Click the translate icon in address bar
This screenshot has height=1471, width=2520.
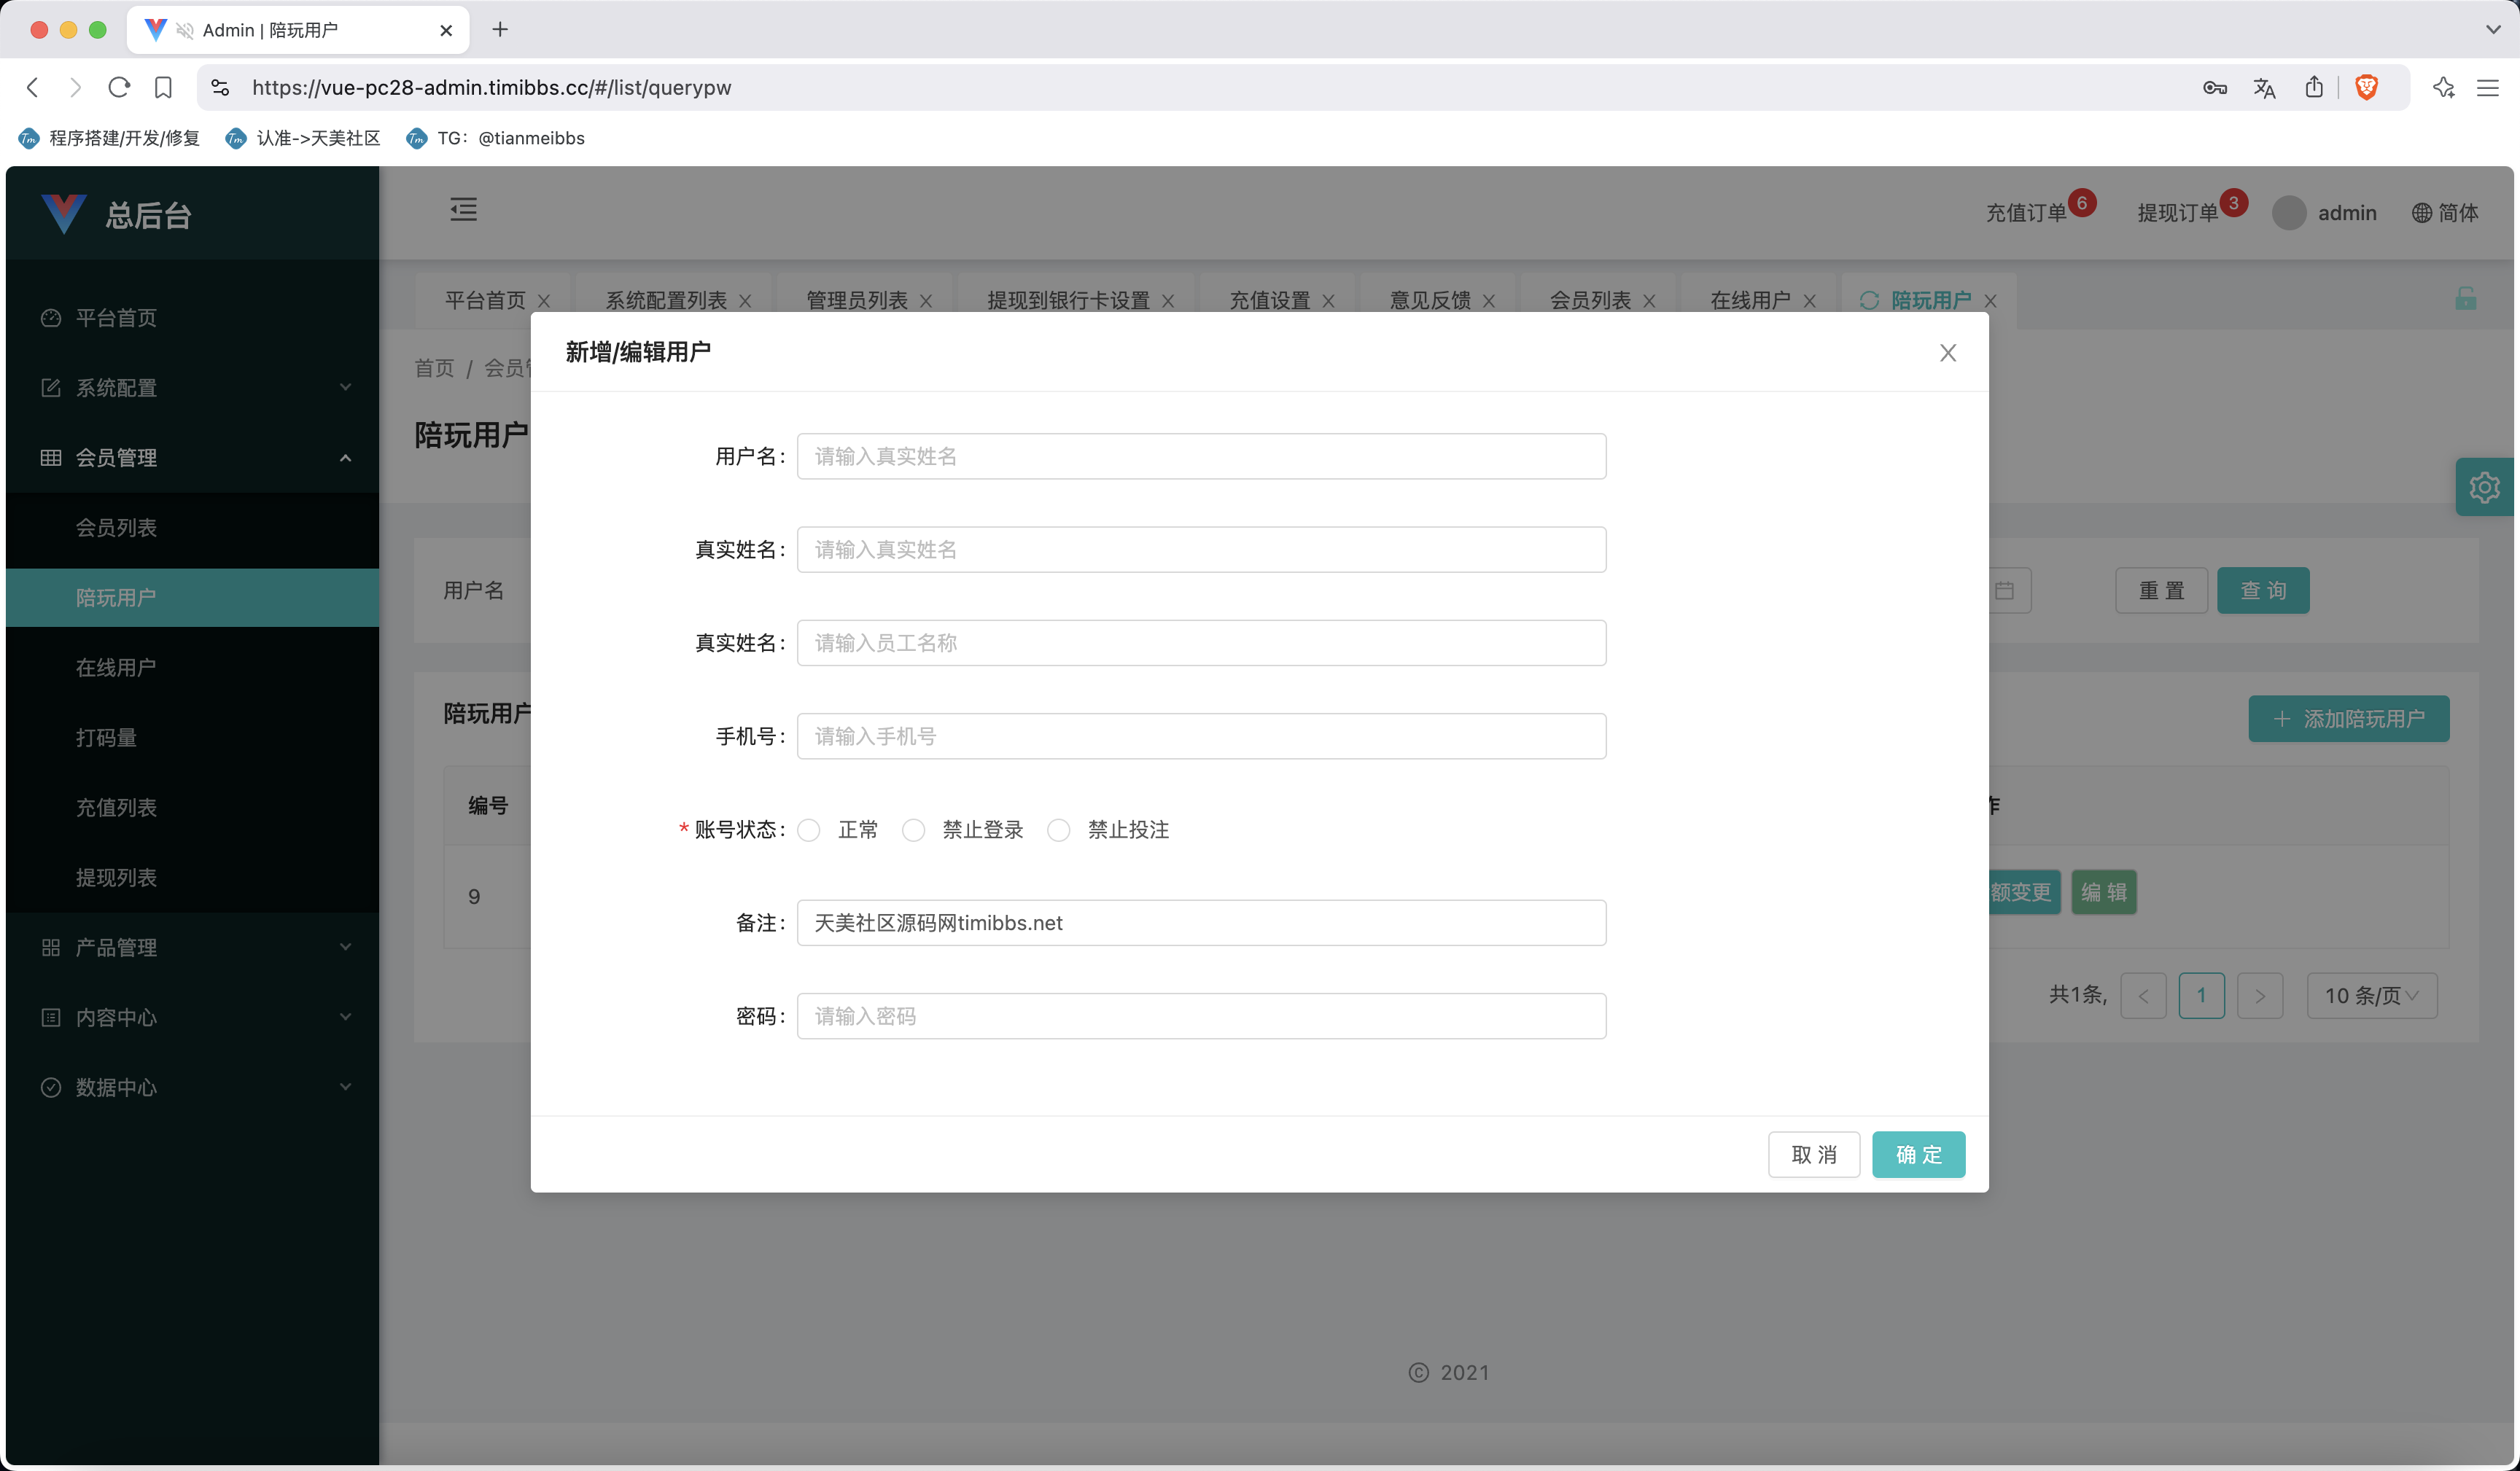2264,88
